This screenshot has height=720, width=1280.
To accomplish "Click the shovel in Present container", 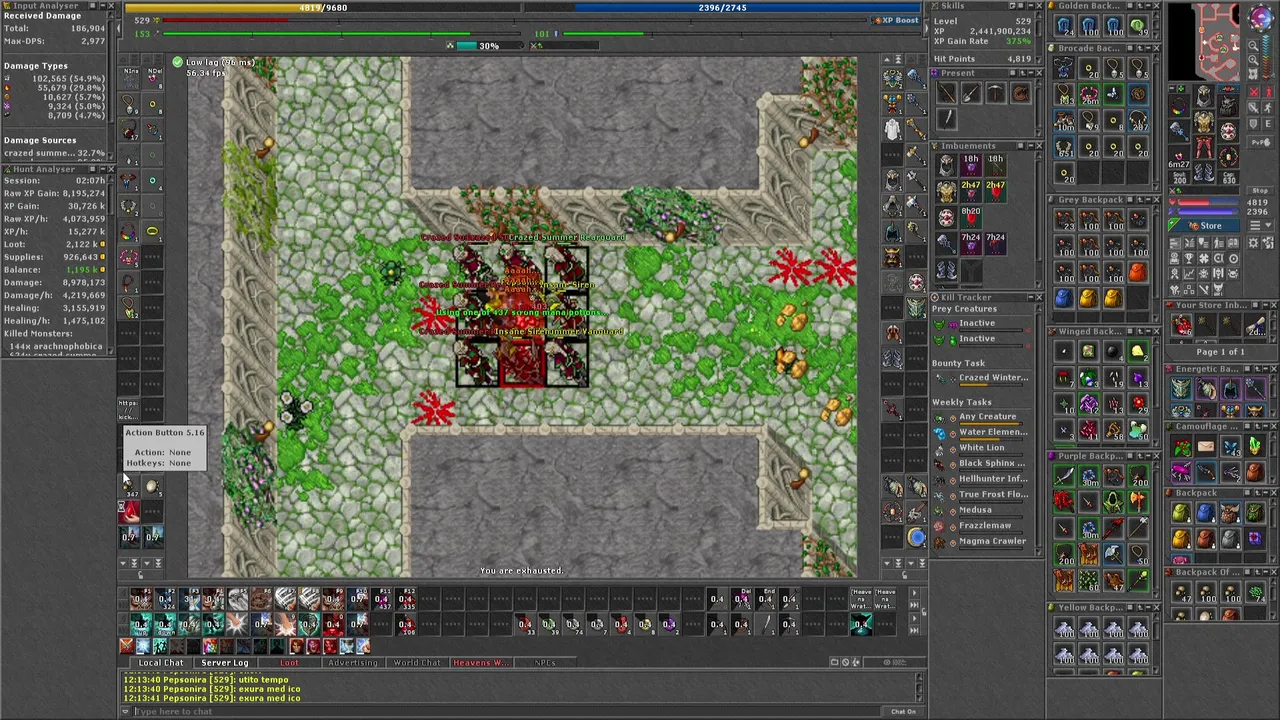I will [971, 93].
